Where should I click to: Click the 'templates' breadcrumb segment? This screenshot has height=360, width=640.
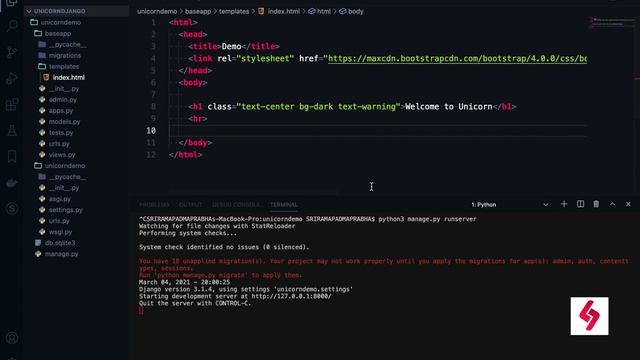click(234, 11)
